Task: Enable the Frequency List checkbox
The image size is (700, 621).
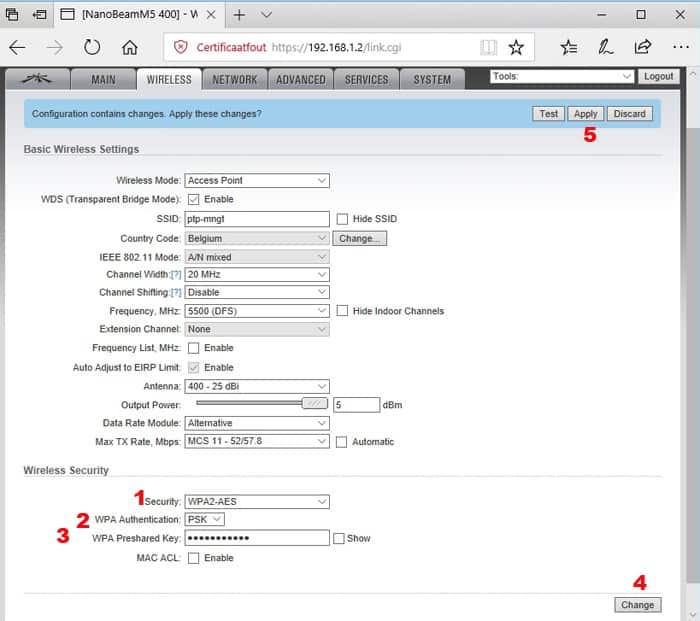Action: pyautogui.click(x=194, y=348)
